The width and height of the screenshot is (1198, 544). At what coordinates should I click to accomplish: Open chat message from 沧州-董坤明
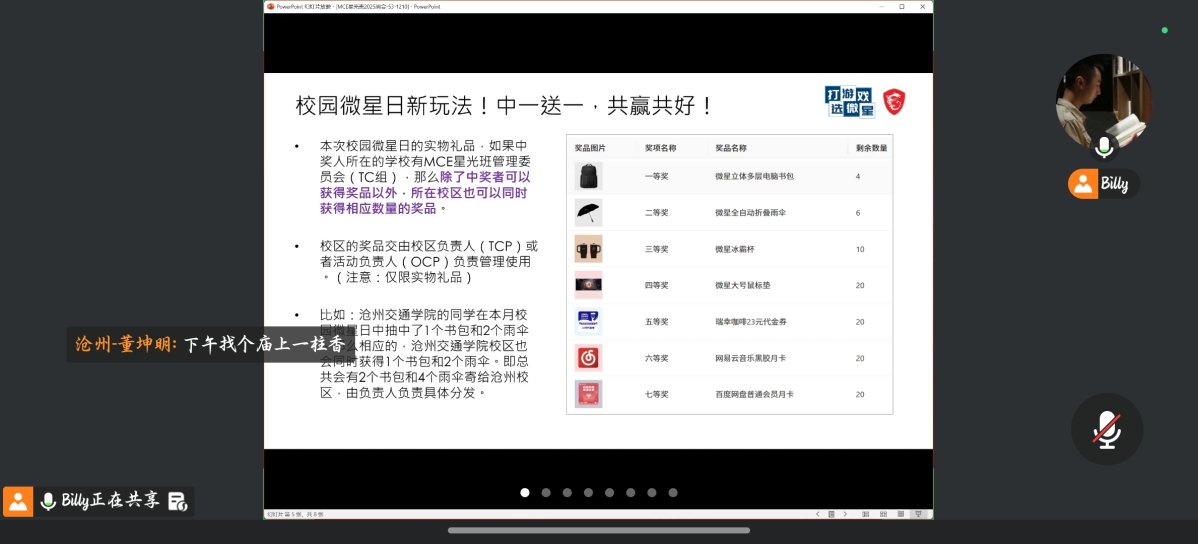pos(213,345)
